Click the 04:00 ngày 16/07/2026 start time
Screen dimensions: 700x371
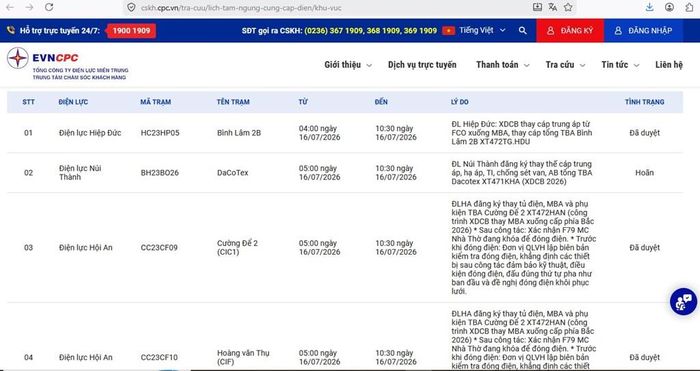[320, 133]
